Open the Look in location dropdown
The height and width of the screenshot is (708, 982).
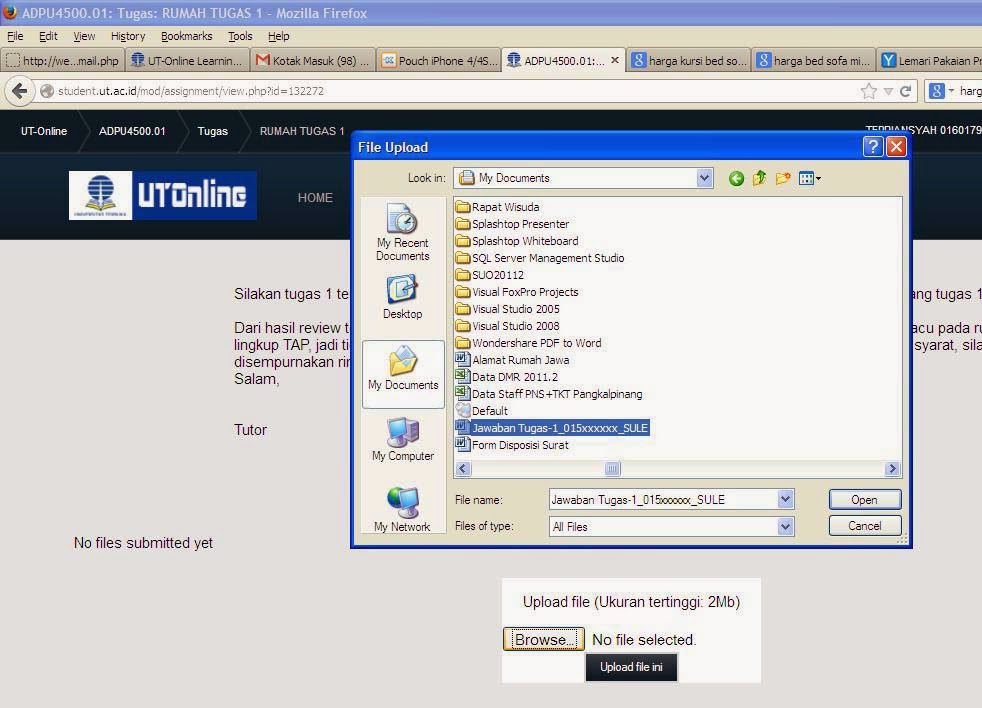pos(704,178)
